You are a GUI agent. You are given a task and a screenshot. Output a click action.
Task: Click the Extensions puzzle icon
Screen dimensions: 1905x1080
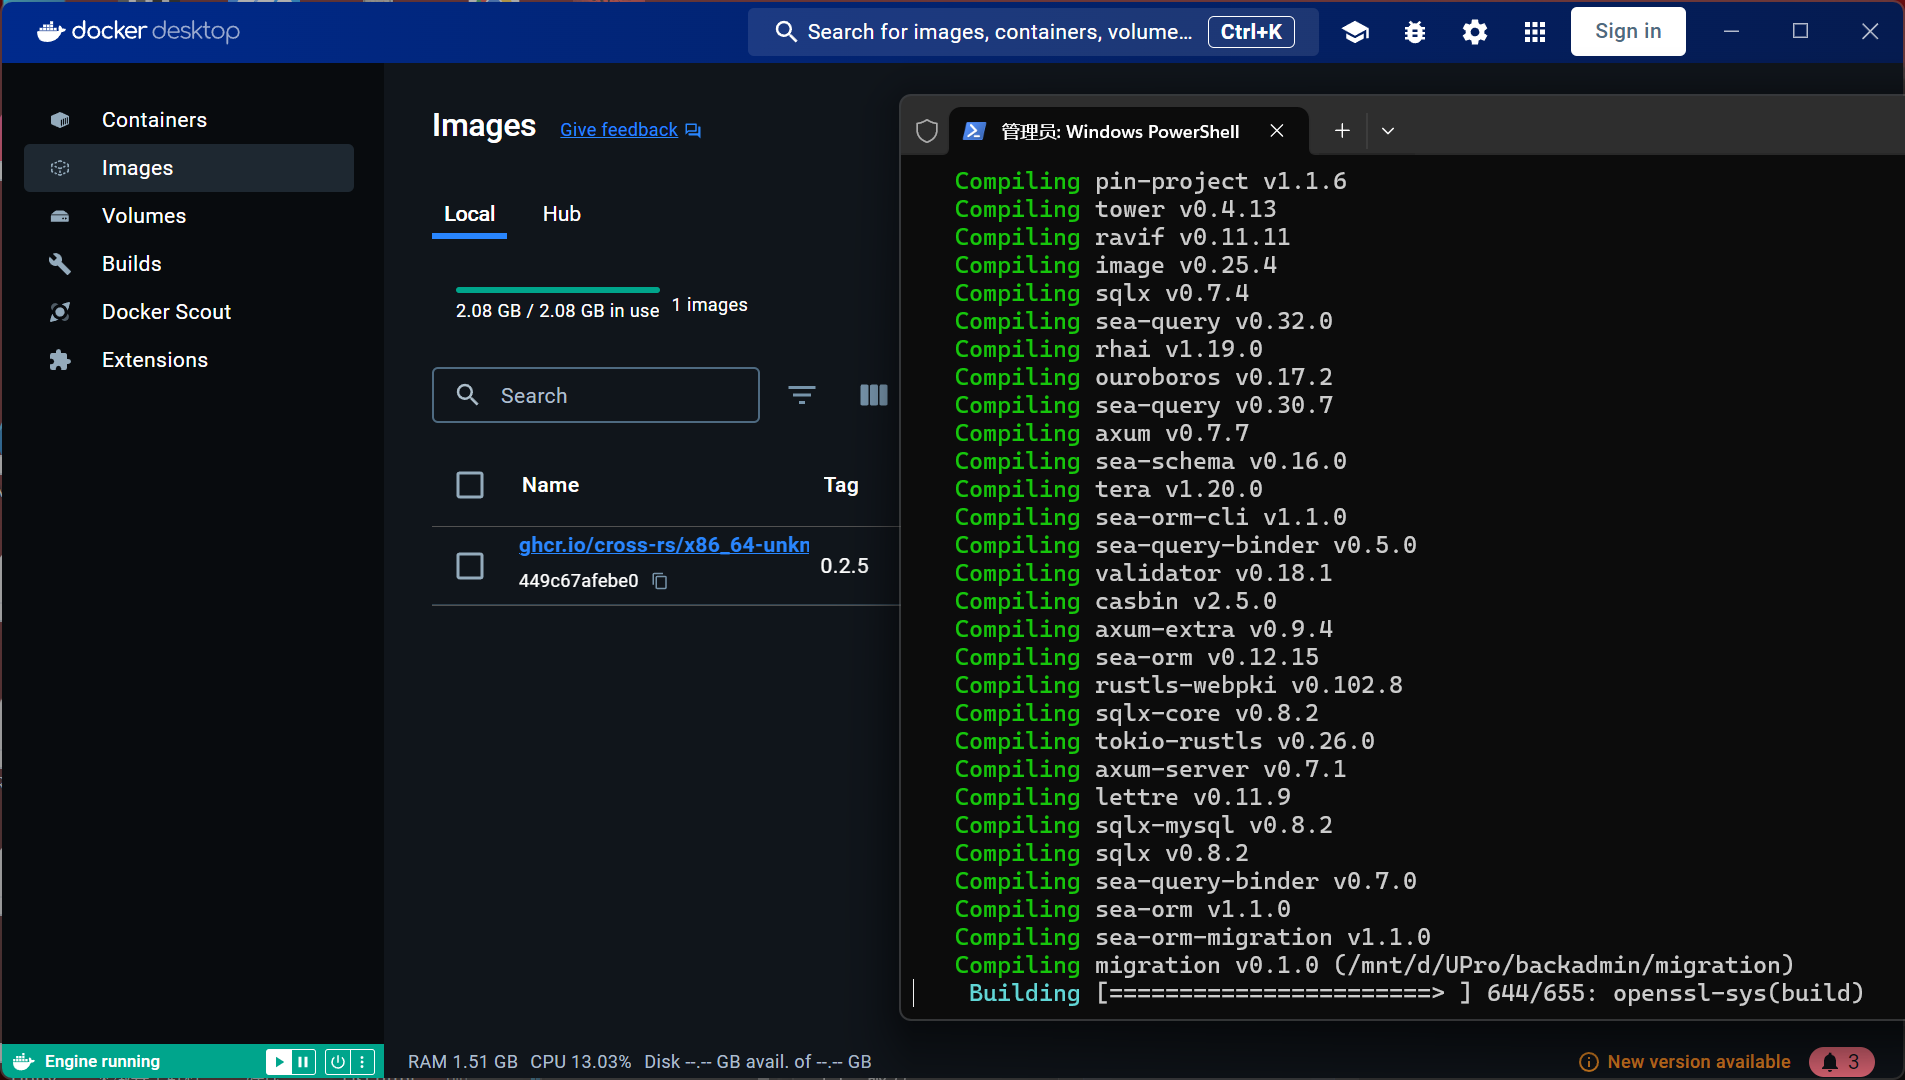(60, 360)
